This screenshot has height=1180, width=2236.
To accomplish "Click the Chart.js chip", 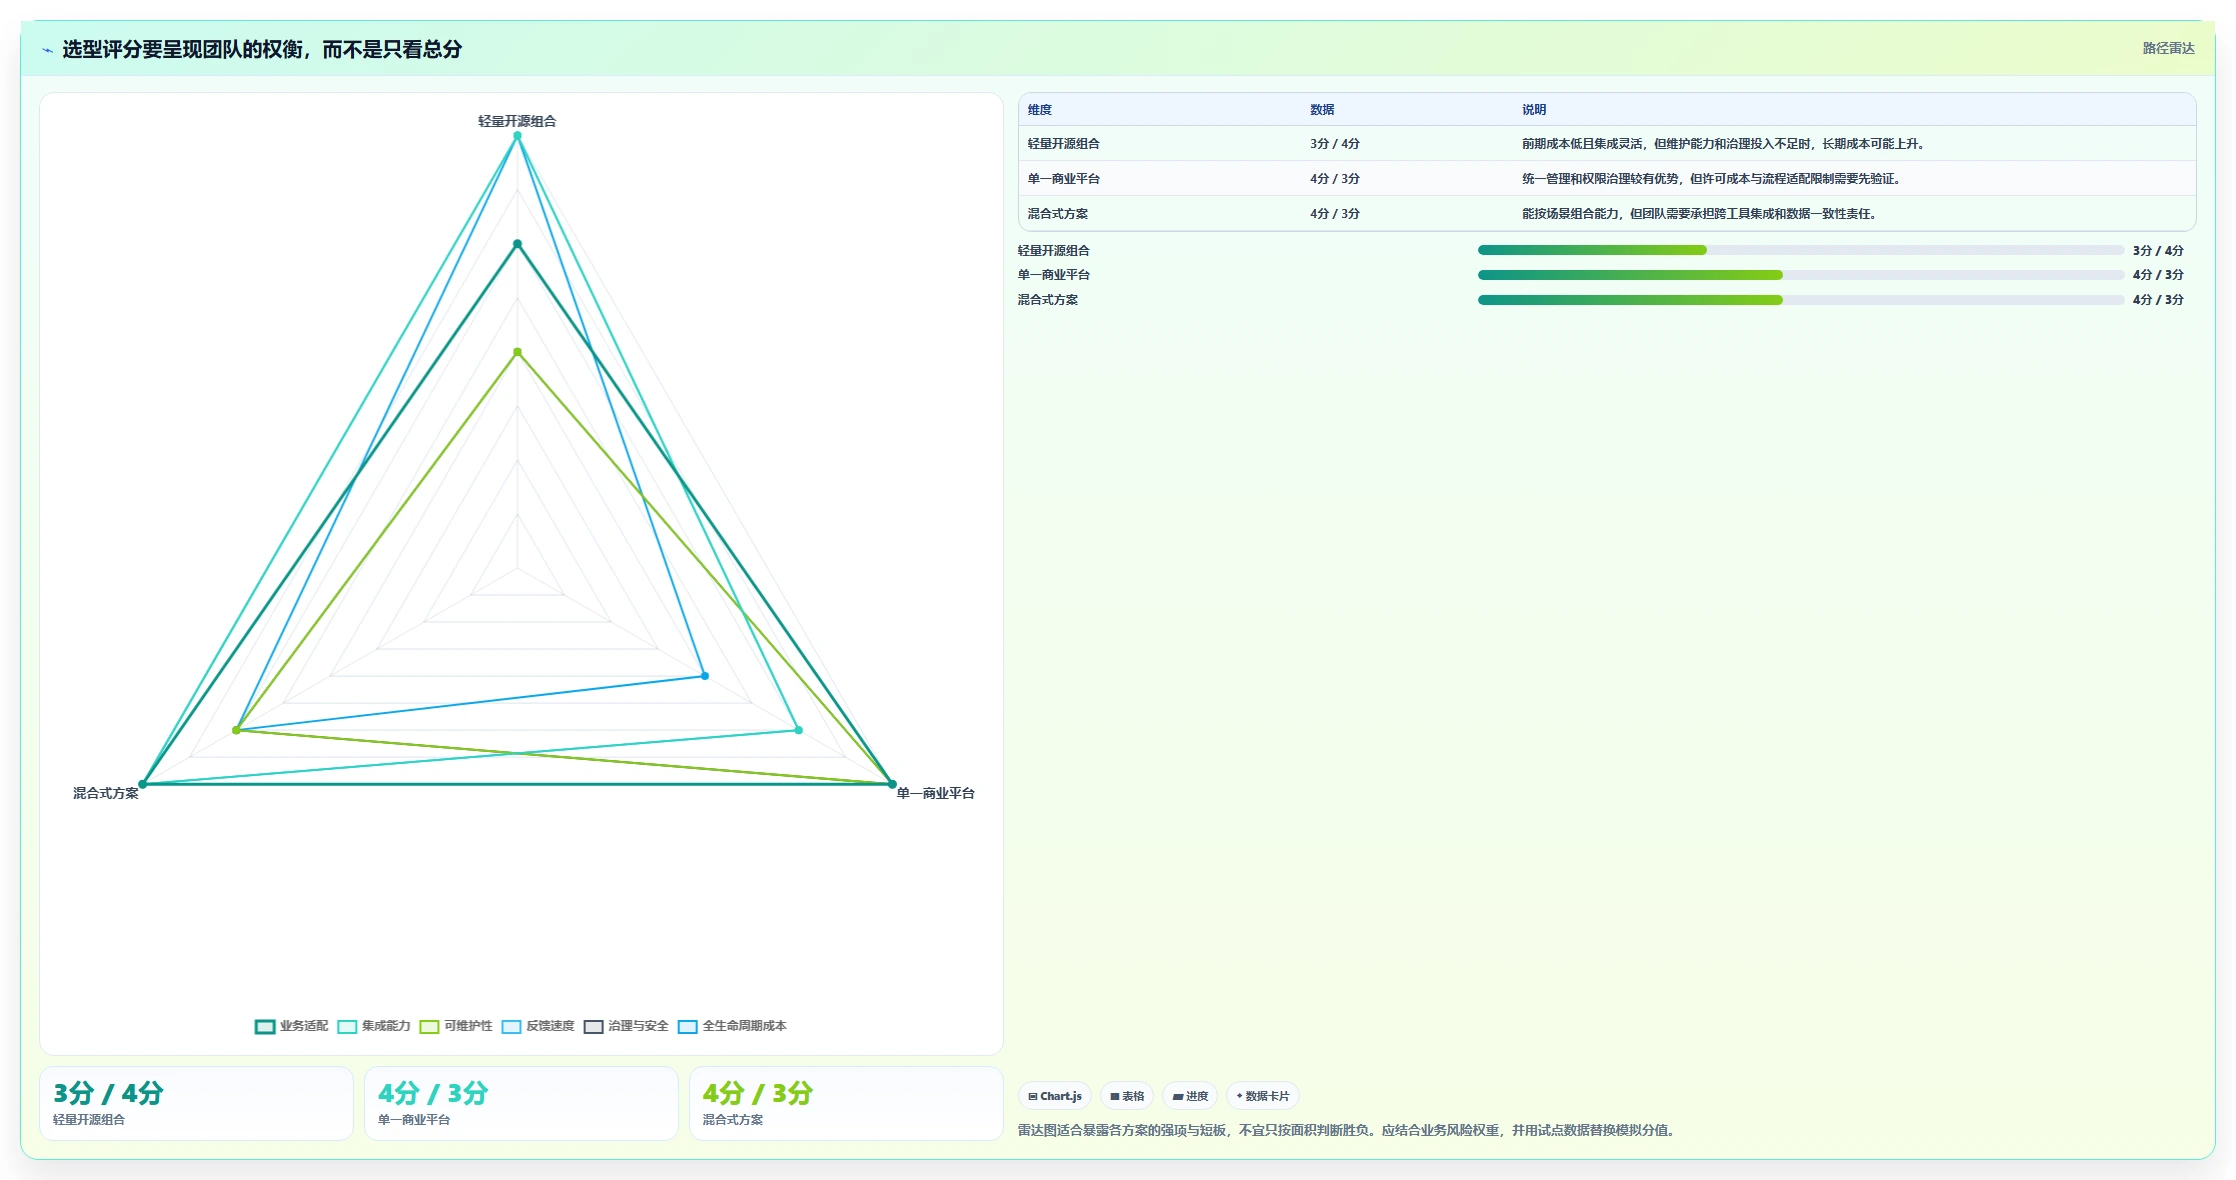I will [1055, 1096].
